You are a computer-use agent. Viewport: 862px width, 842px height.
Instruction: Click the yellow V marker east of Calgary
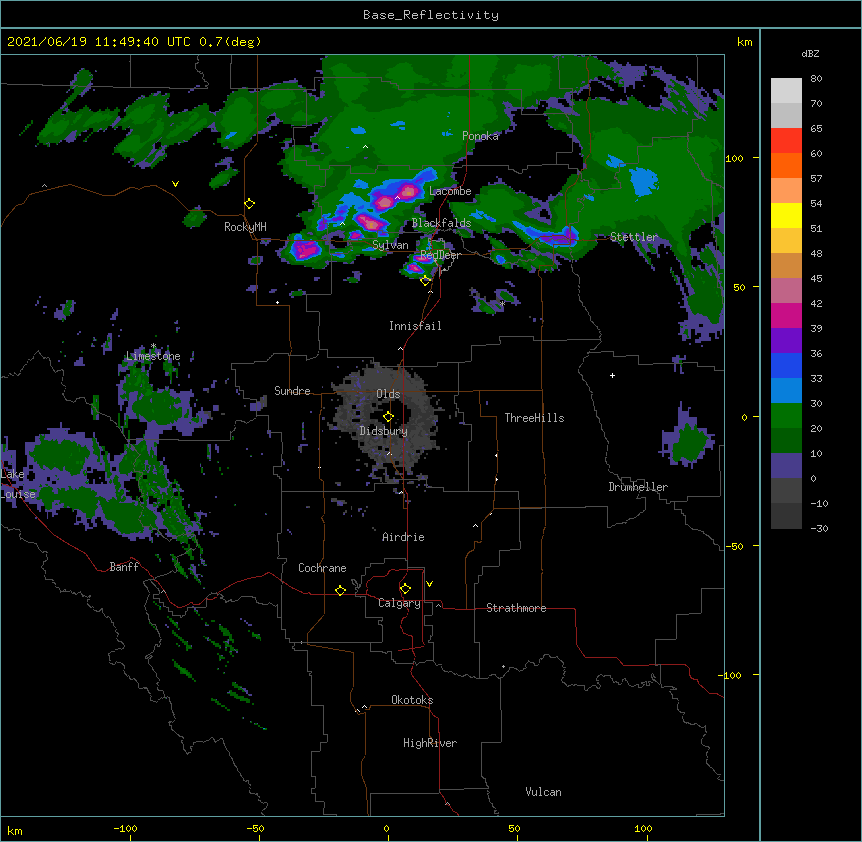[429, 584]
